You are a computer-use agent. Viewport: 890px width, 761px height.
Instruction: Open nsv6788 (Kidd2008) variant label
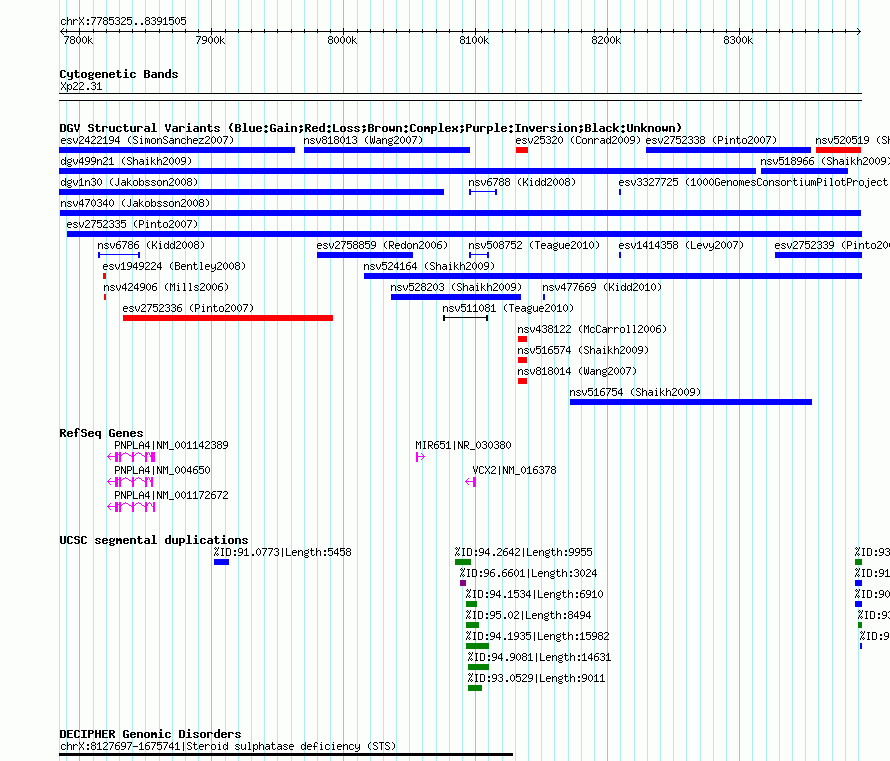(522, 182)
